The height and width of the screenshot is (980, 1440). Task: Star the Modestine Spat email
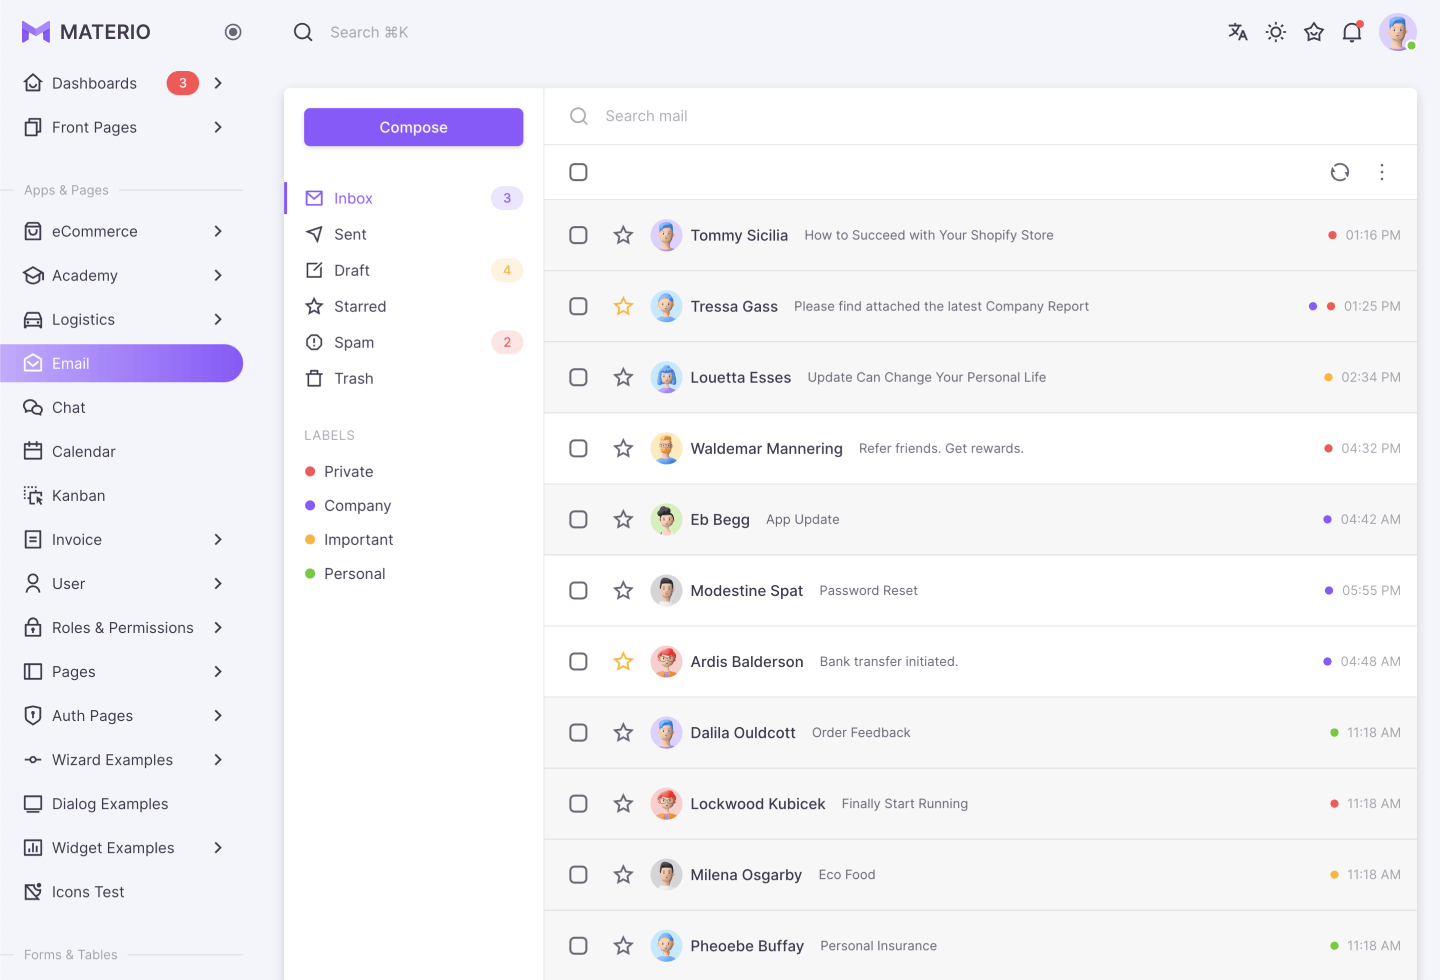click(623, 590)
